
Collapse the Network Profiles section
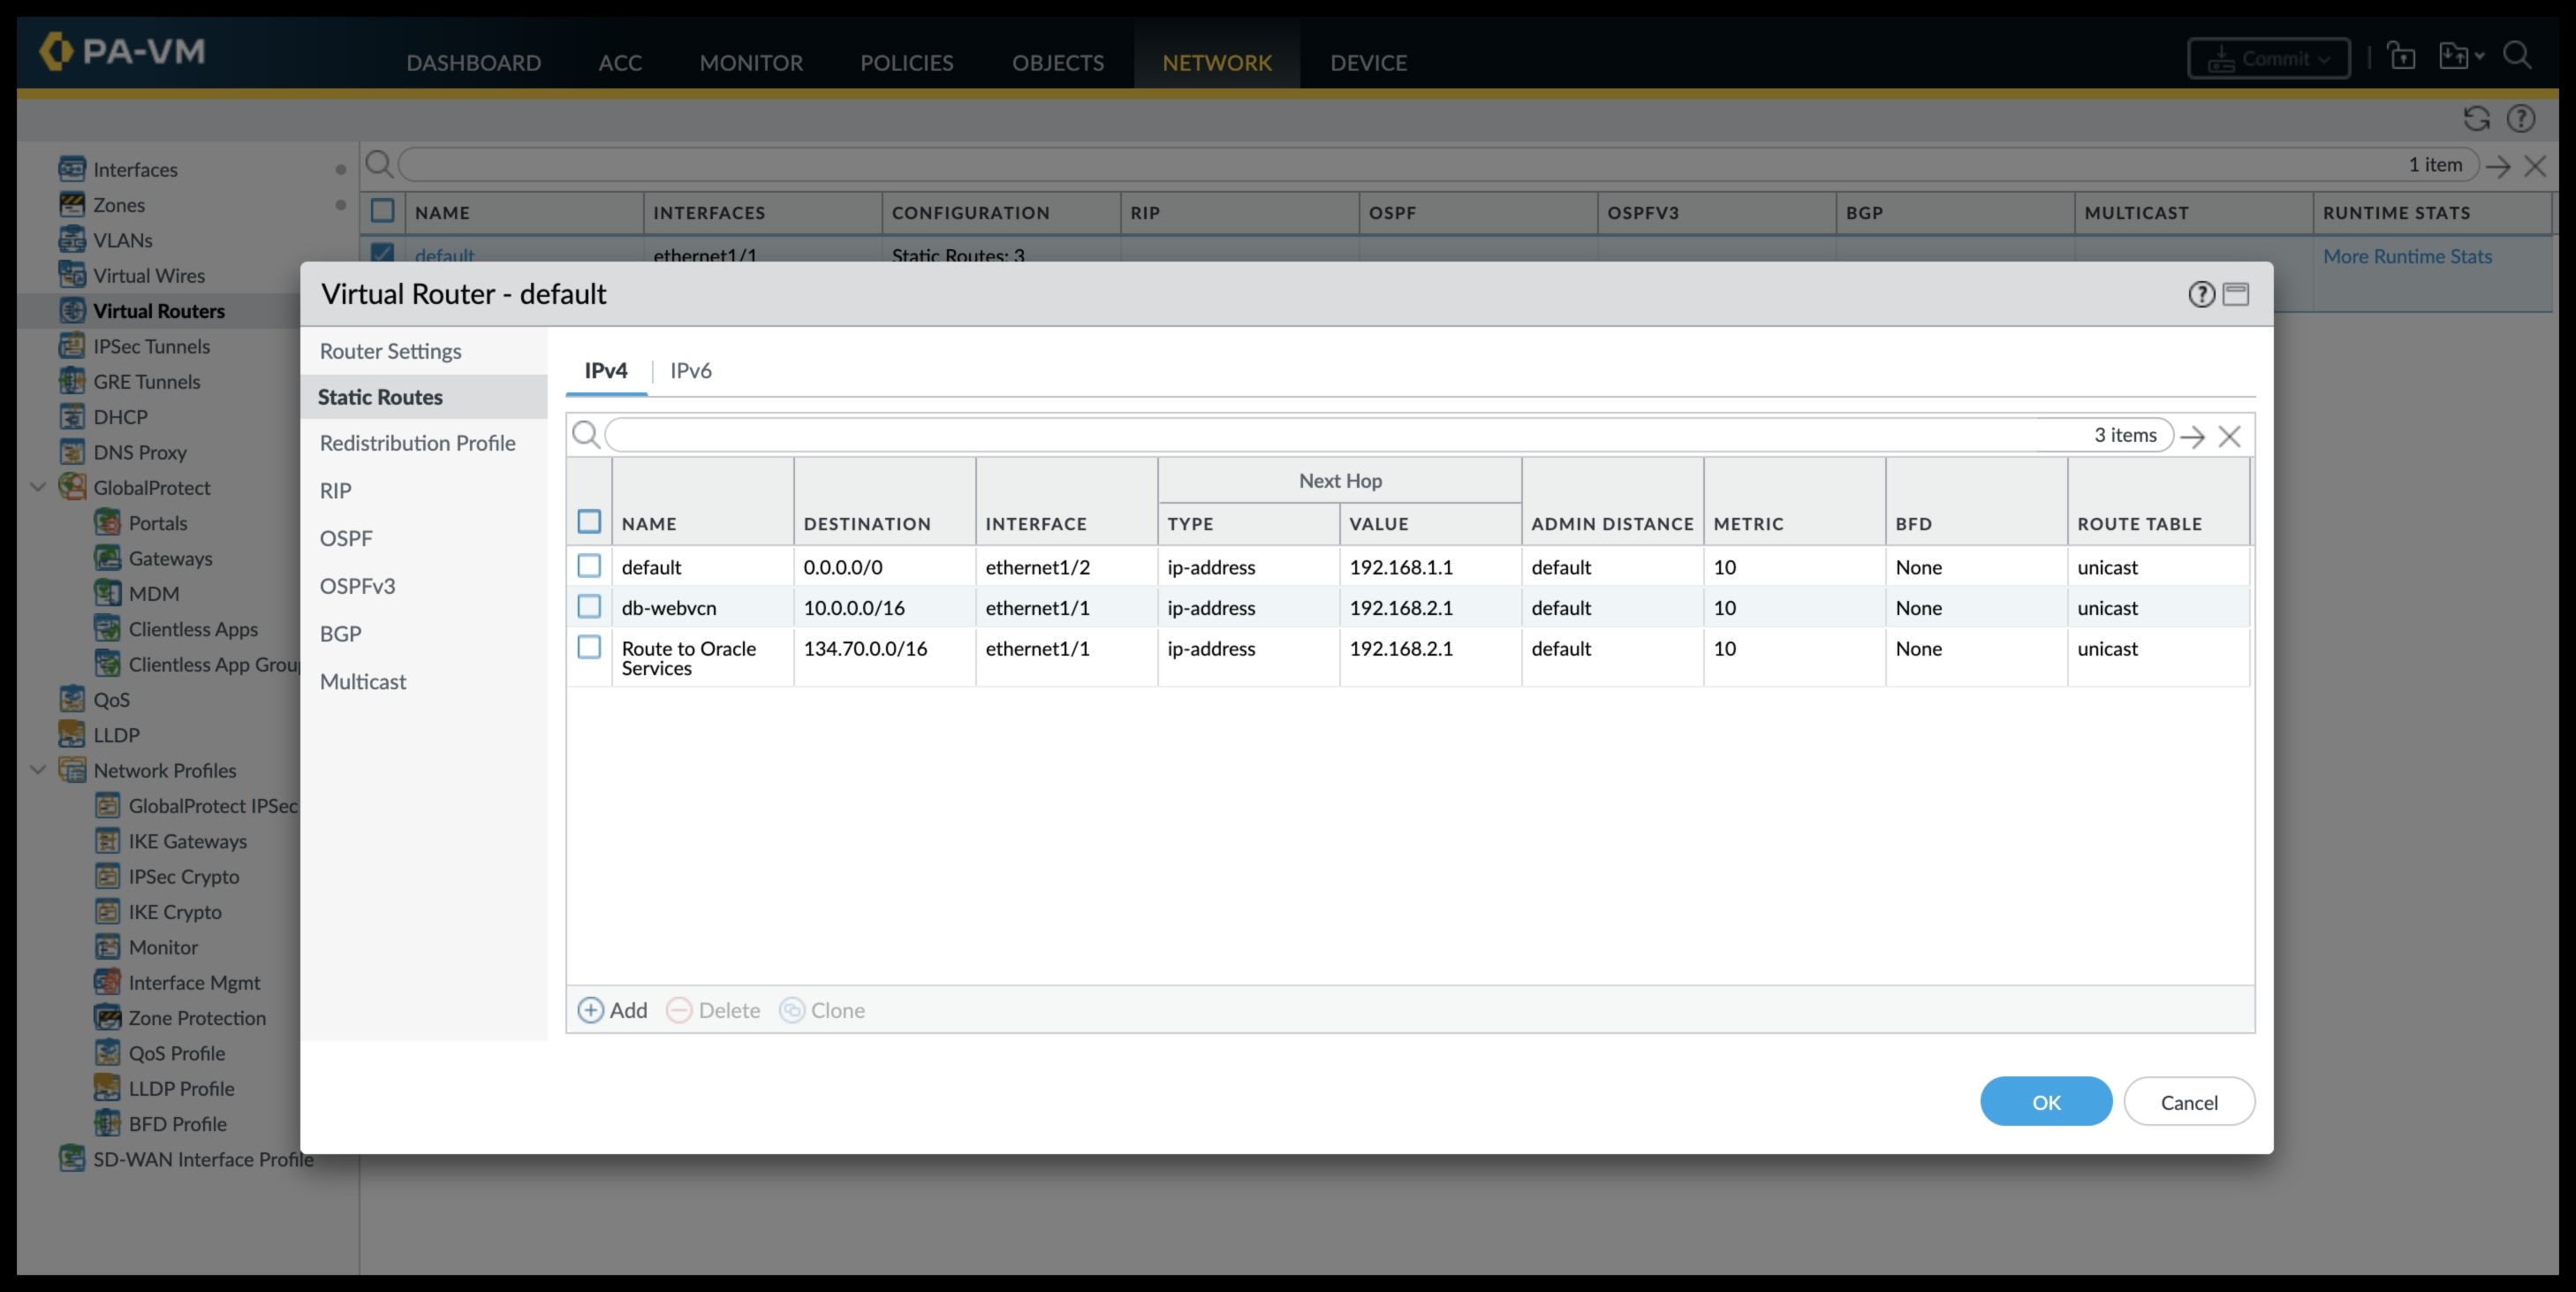(37, 770)
